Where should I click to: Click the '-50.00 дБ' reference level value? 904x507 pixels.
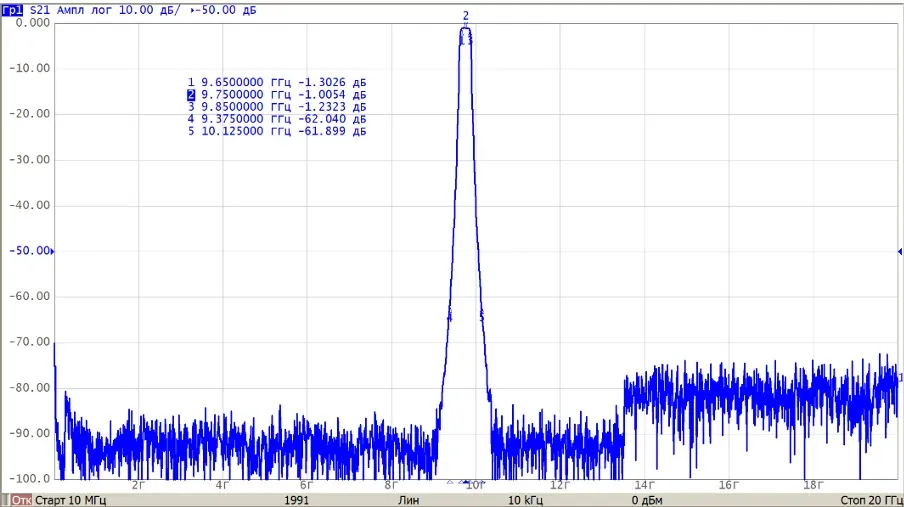(226, 10)
